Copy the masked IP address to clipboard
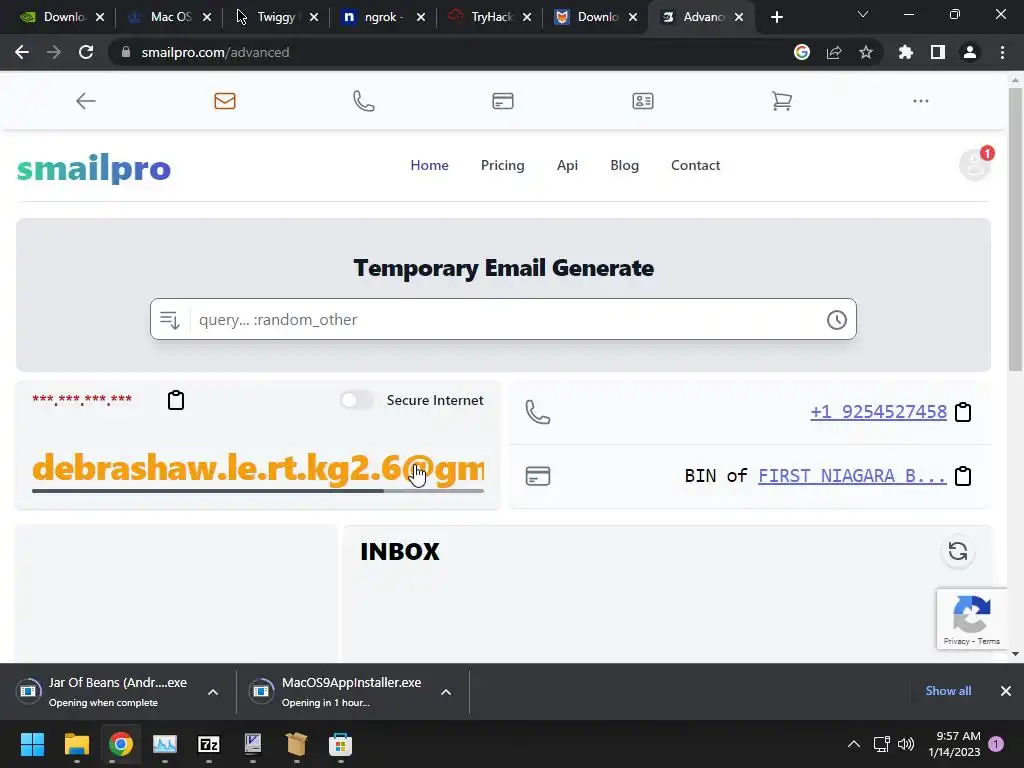The height and width of the screenshot is (768, 1024). pyautogui.click(x=176, y=400)
